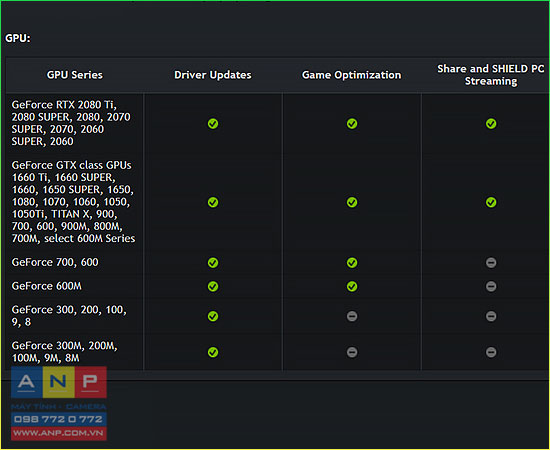Click the Driver Updates checkmark for GeForce 700, 600
550x450 pixels.
[213, 262]
